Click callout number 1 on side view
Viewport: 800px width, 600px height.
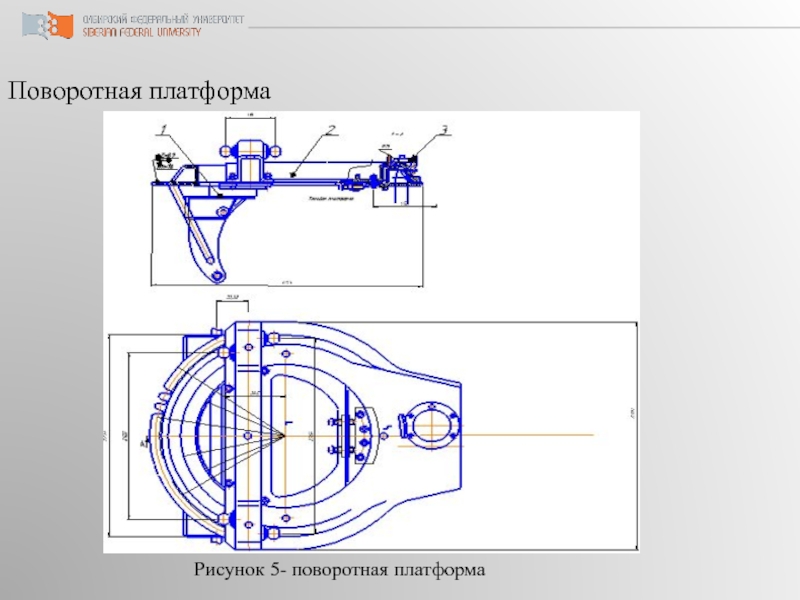click(x=162, y=127)
